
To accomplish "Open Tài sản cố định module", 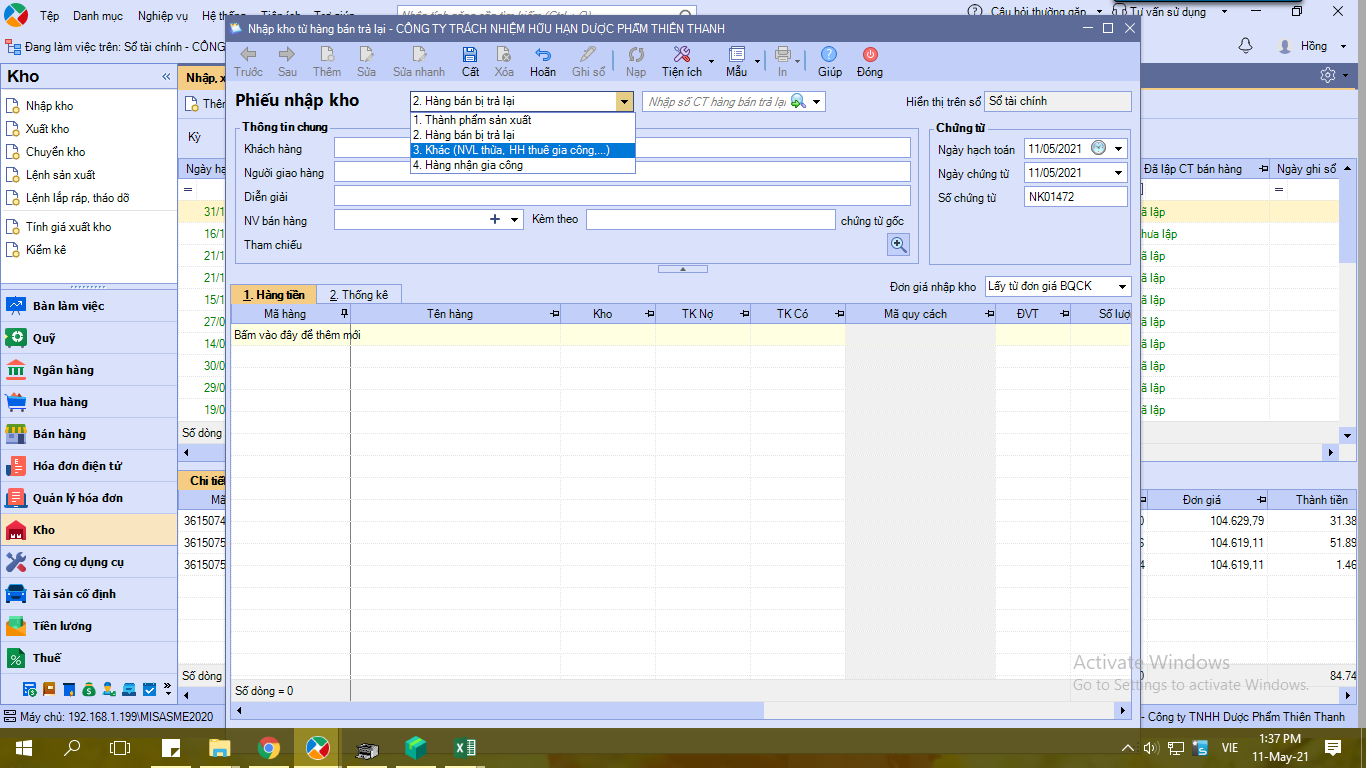I will pos(89,594).
